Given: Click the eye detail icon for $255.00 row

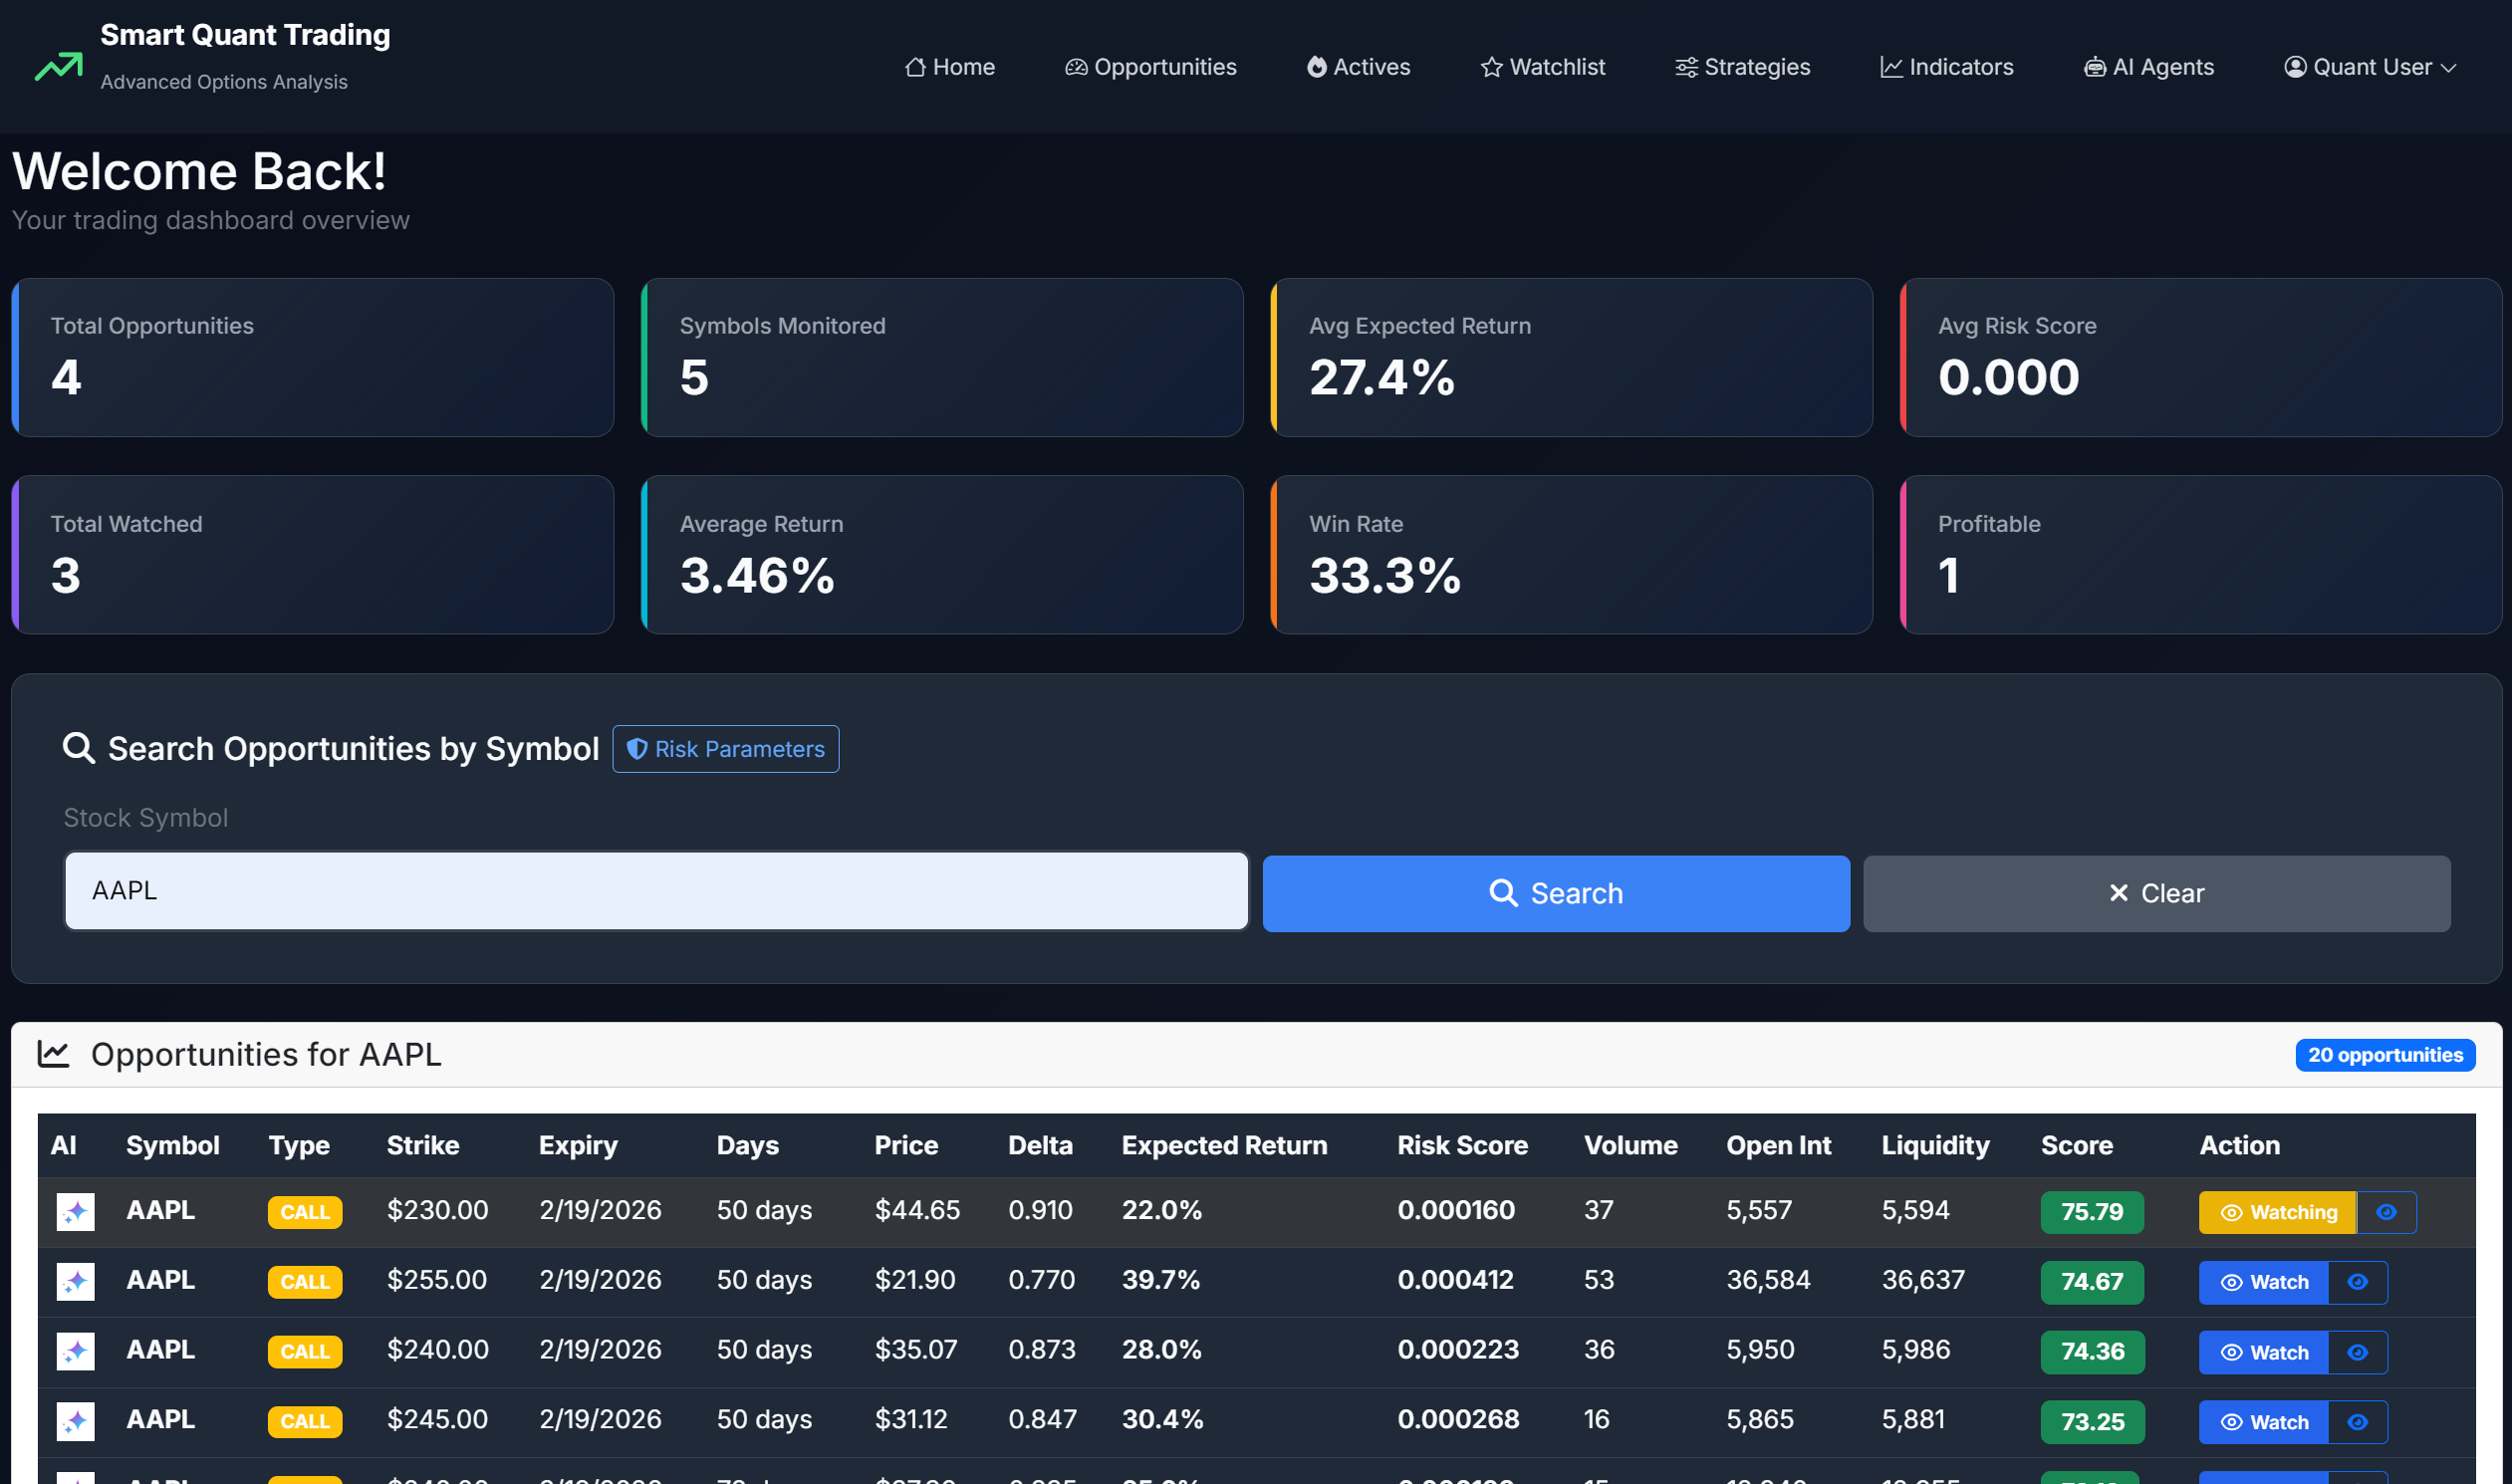Looking at the screenshot, I should click(2357, 1282).
